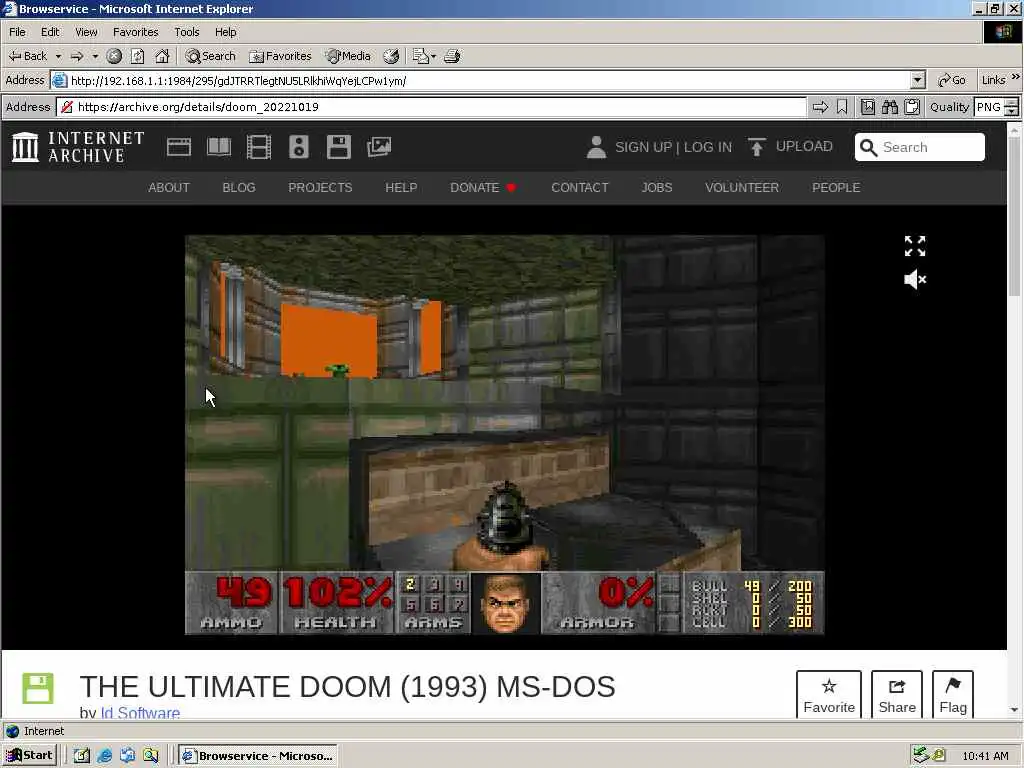Screen dimensions: 1024x768
Task: Open the View menu
Action: click(86, 32)
